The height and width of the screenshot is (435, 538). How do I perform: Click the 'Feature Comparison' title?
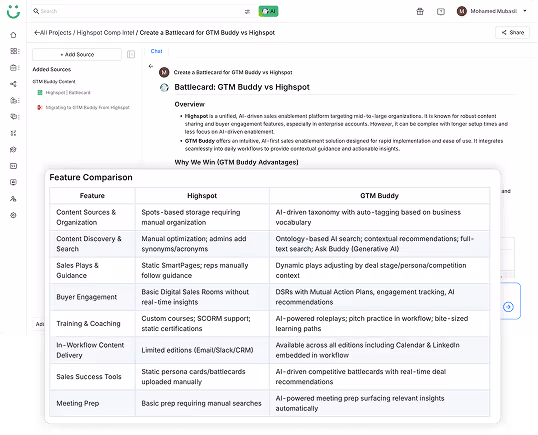pyautogui.click(x=91, y=177)
